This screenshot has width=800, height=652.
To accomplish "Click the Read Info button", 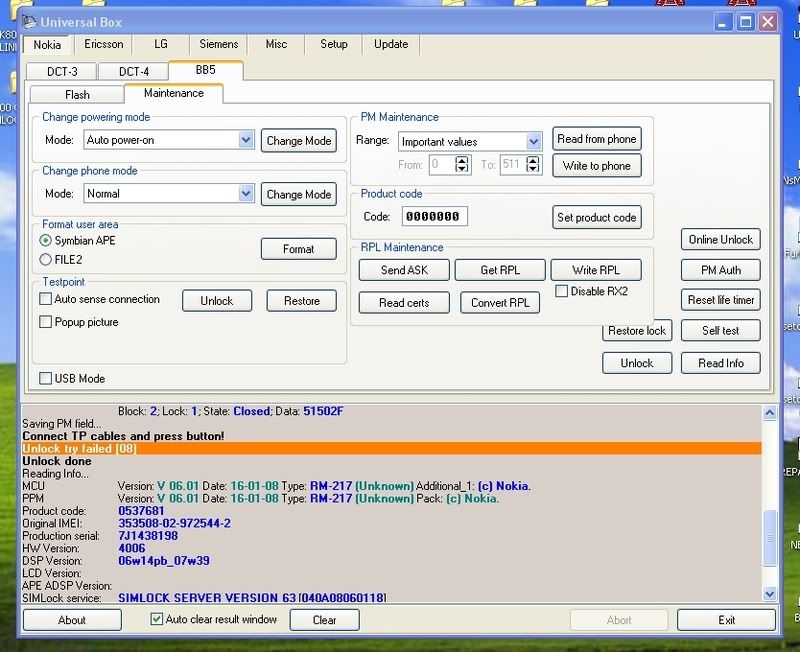I will 720,363.
